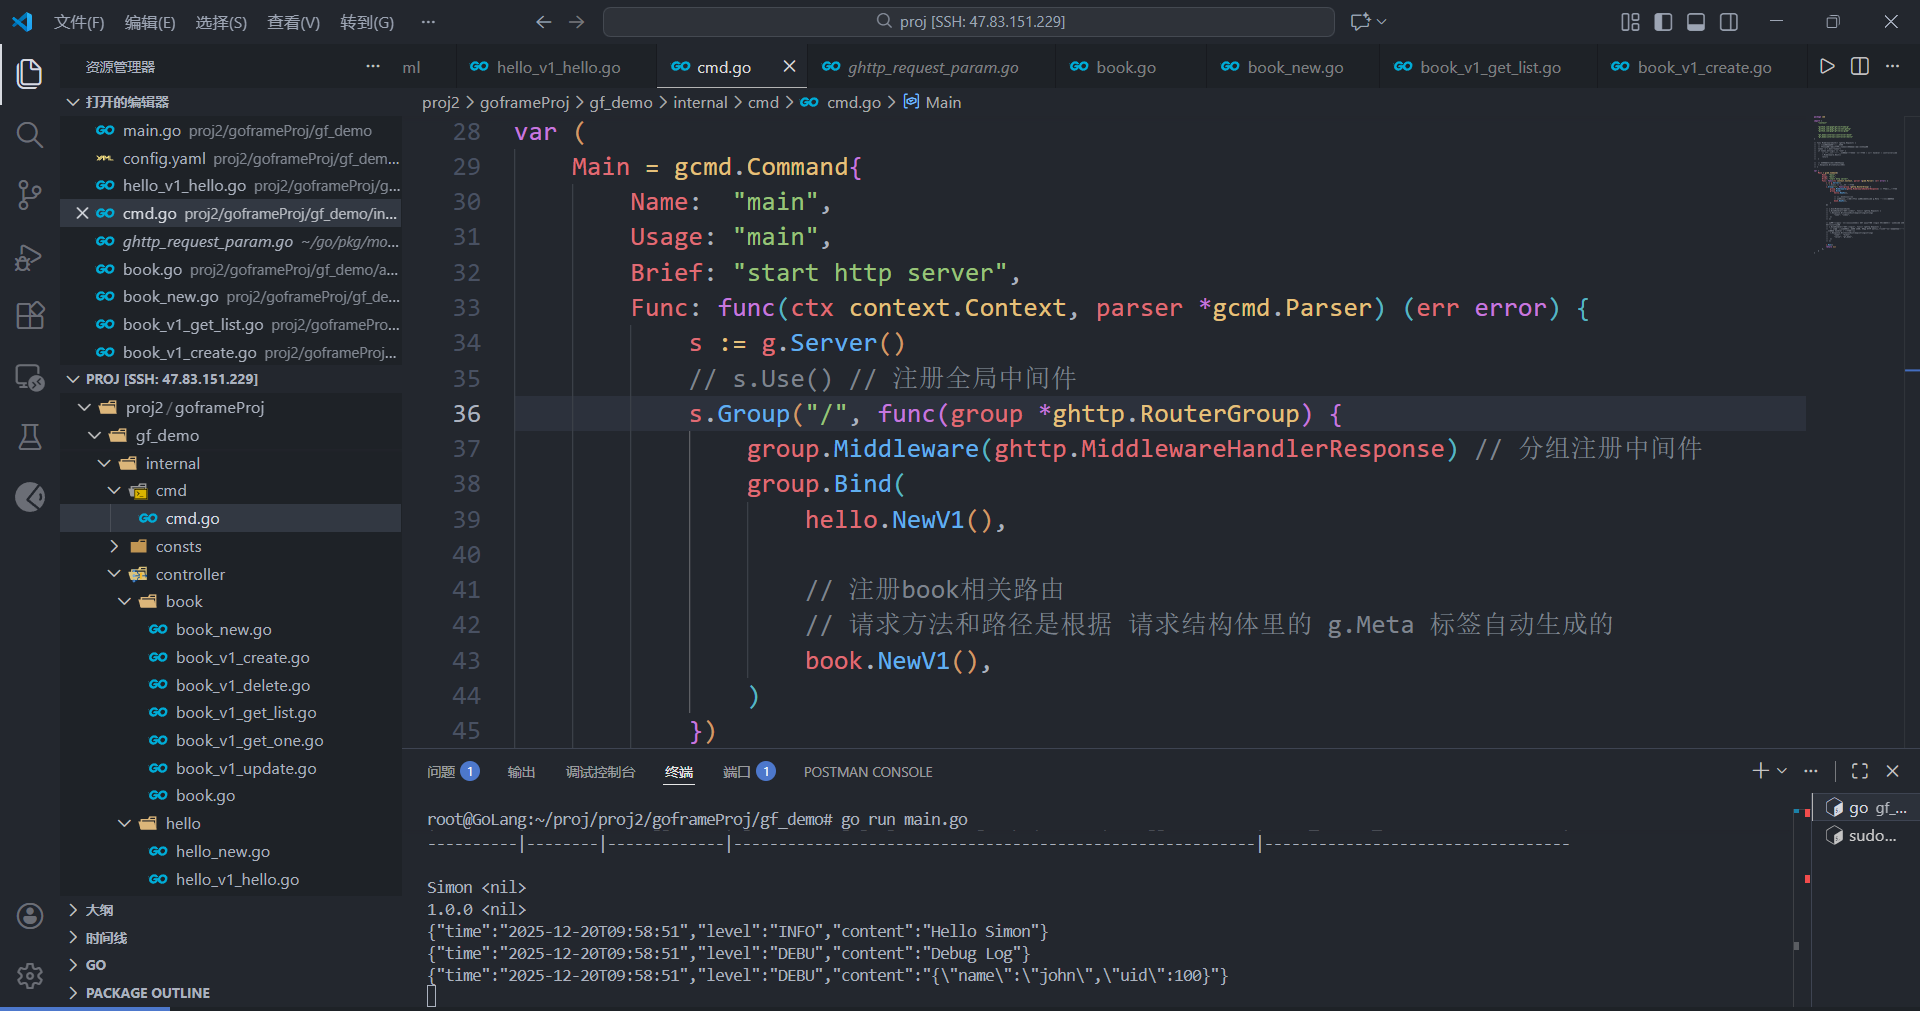Customize layout icon in title bar
This screenshot has width=1920, height=1011.
point(1630,22)
